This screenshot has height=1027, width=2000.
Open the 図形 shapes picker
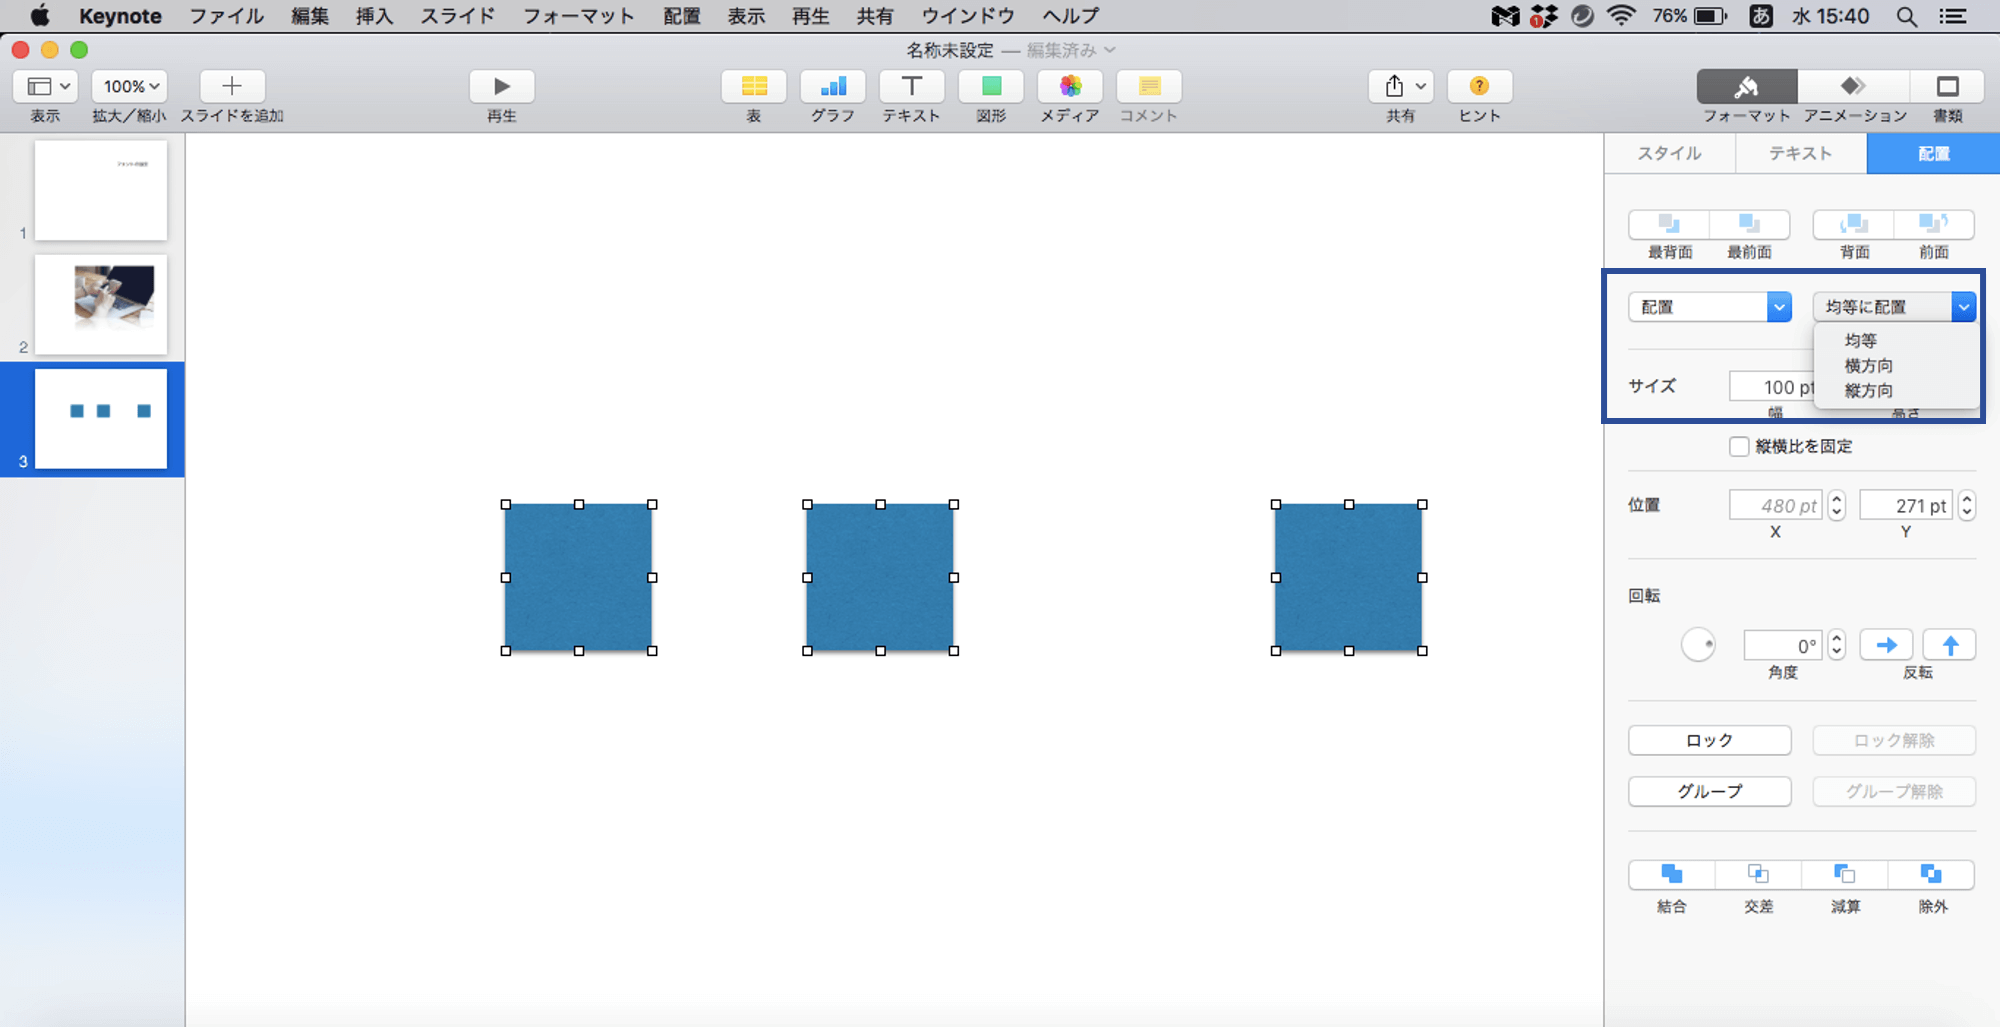pos(991,86)
